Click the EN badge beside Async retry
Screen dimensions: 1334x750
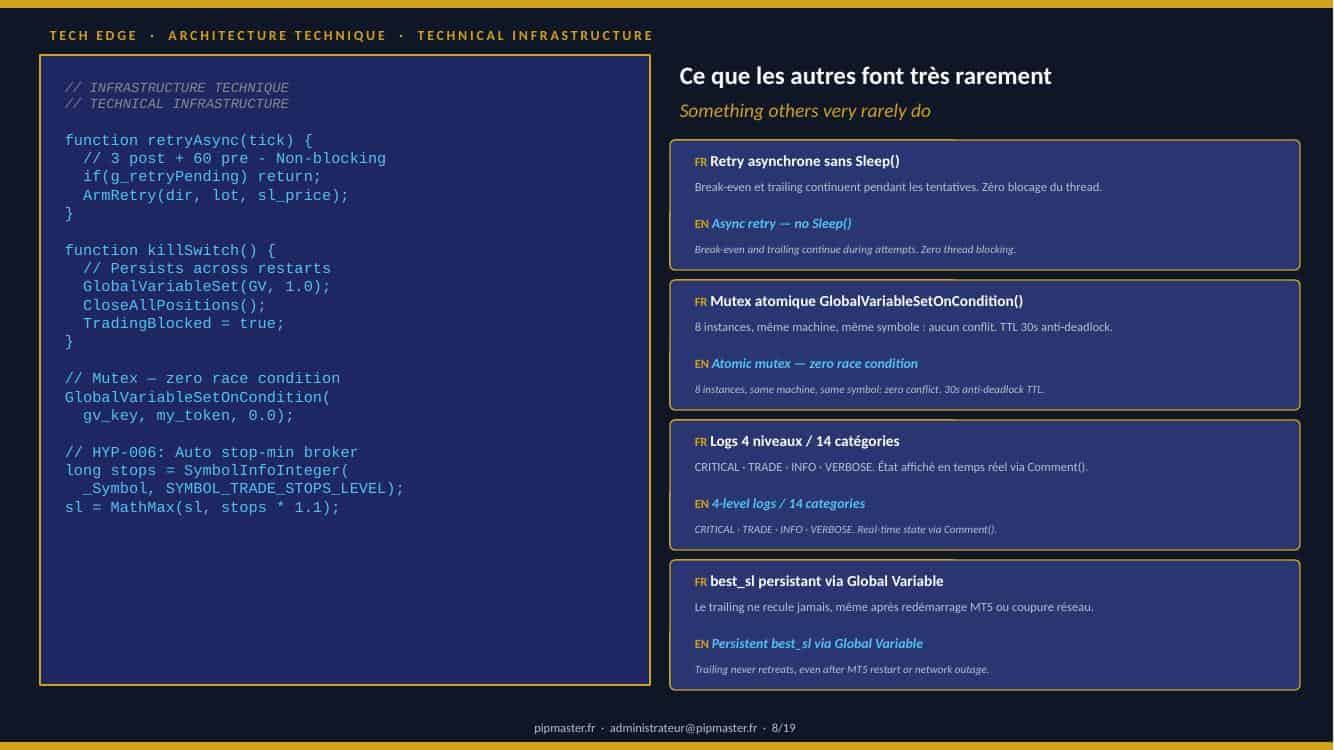pos(701,224)
